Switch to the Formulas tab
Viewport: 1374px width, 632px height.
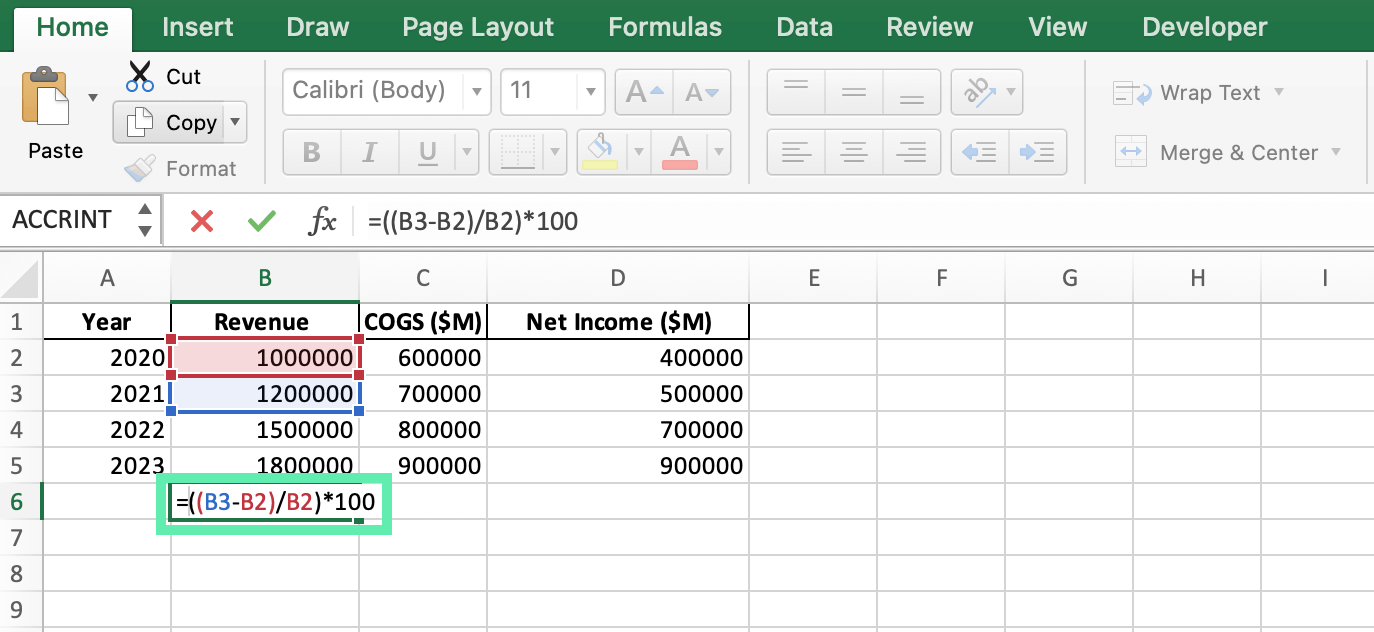(664, 27)
